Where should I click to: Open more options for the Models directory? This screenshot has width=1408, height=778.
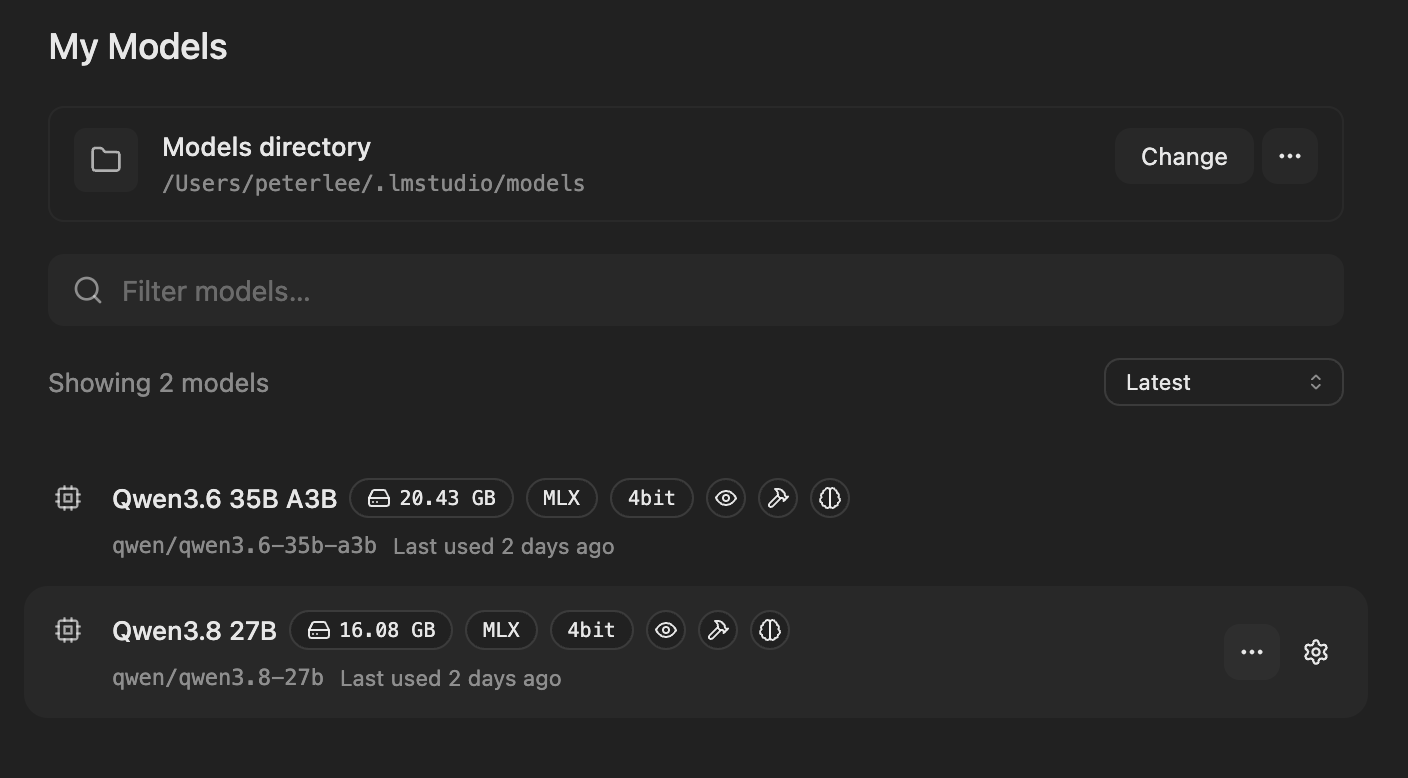(x=1290, y=156)
